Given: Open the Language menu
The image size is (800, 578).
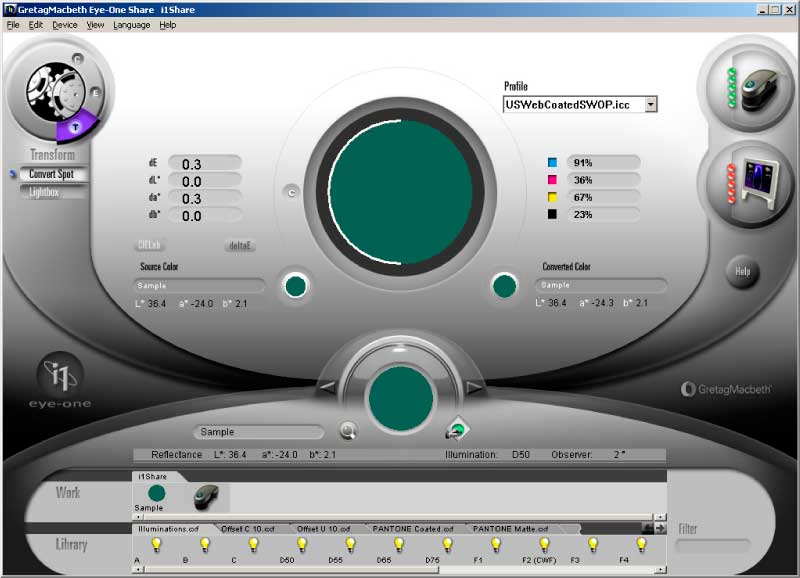Looking at the screenshot, I should coord(132,25).
